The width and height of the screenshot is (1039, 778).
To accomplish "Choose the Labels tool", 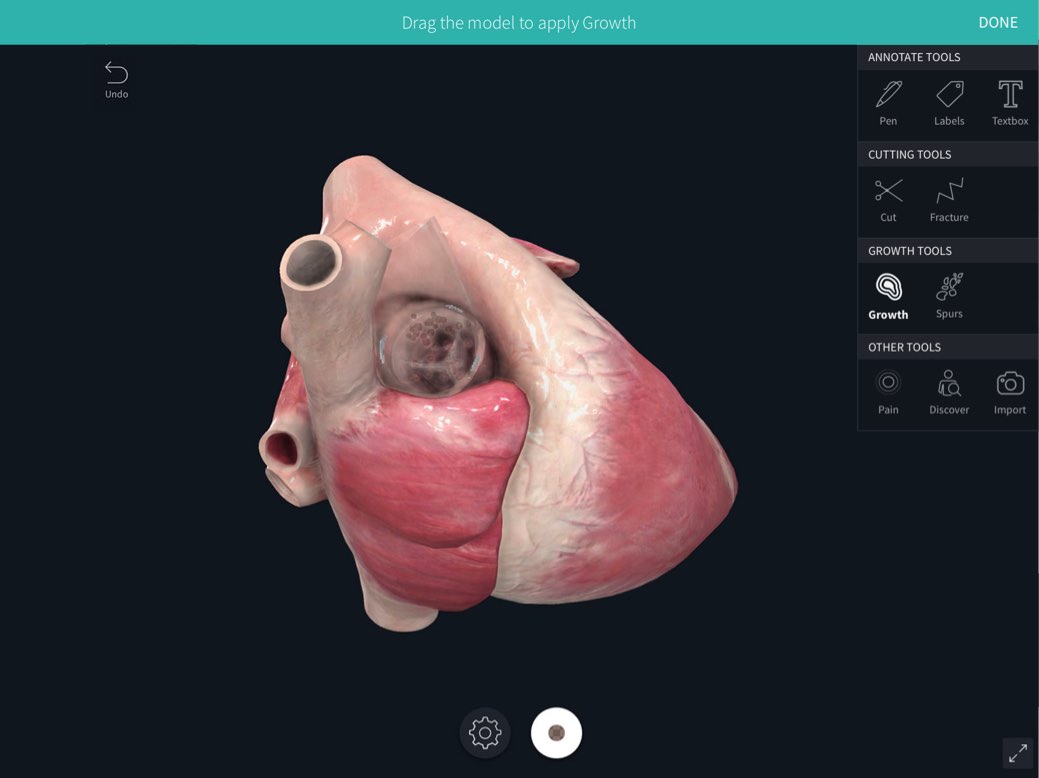I will pos(949,103).
